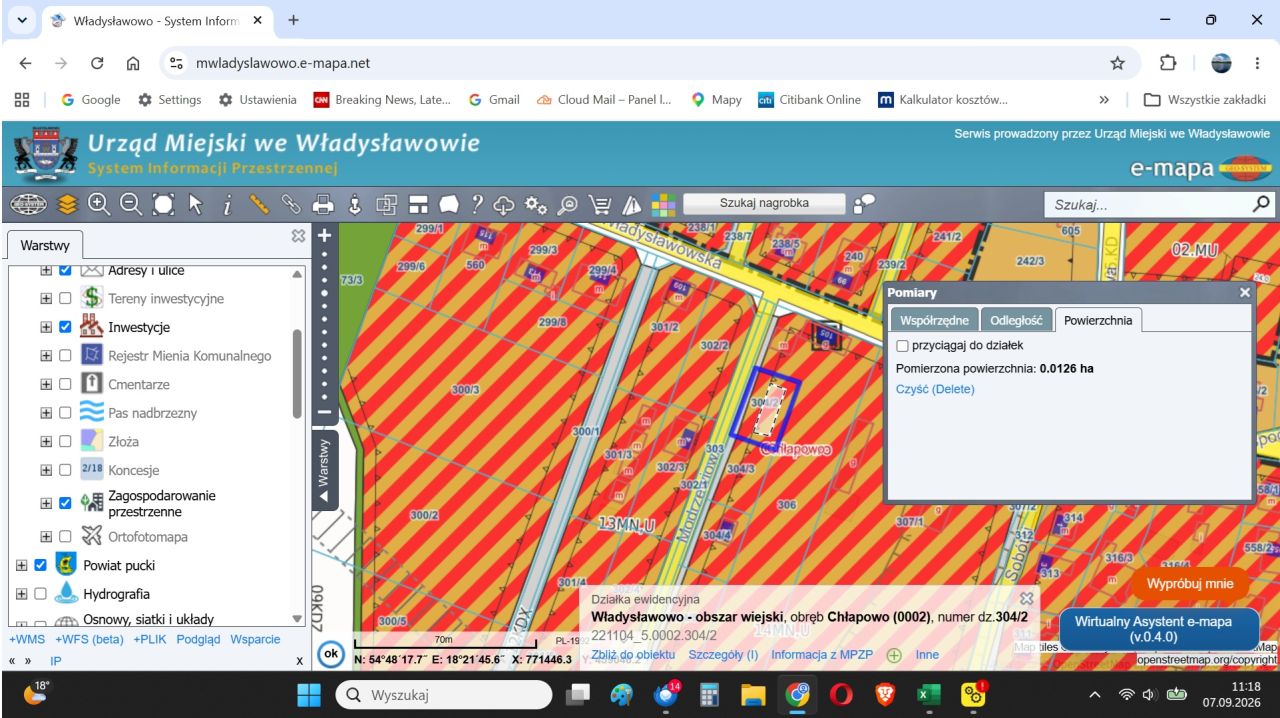Click the street view person icon

point(354,204)
